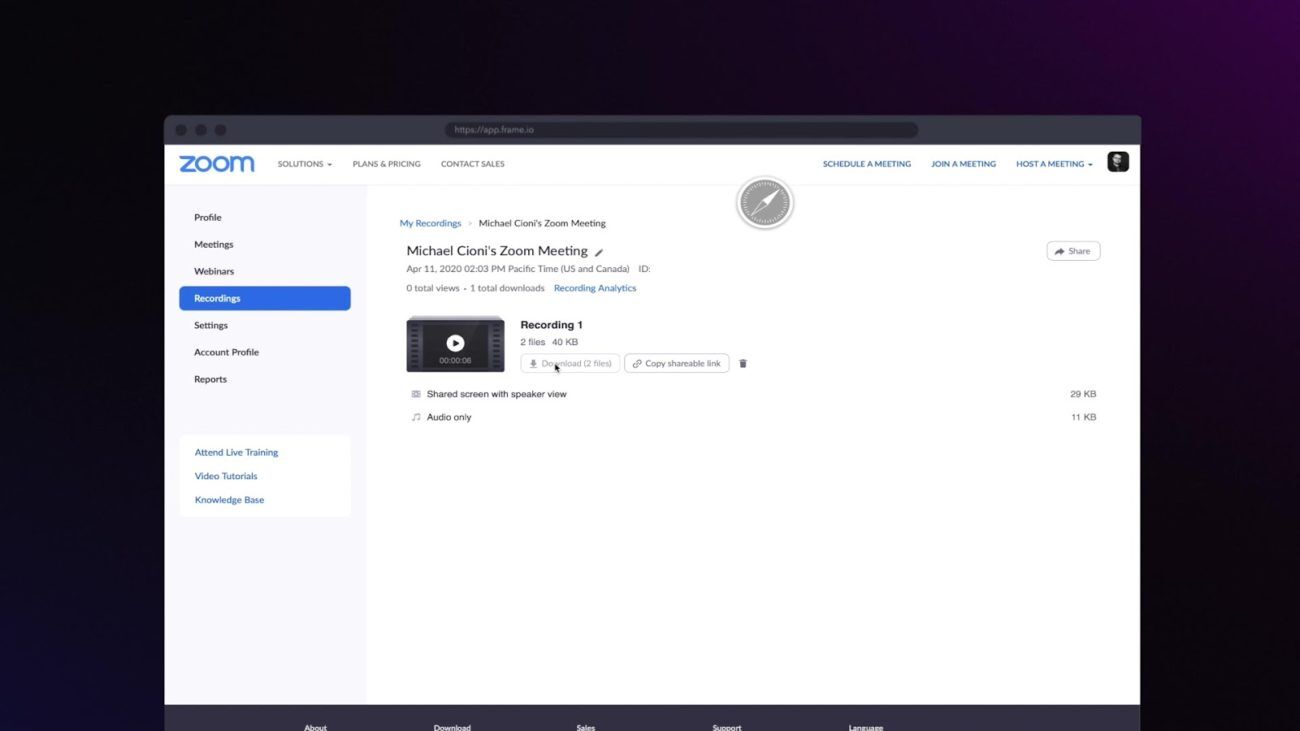Open Recording Analytics link
Viewport: 1300px width, 731px height.
coord(595,287)
